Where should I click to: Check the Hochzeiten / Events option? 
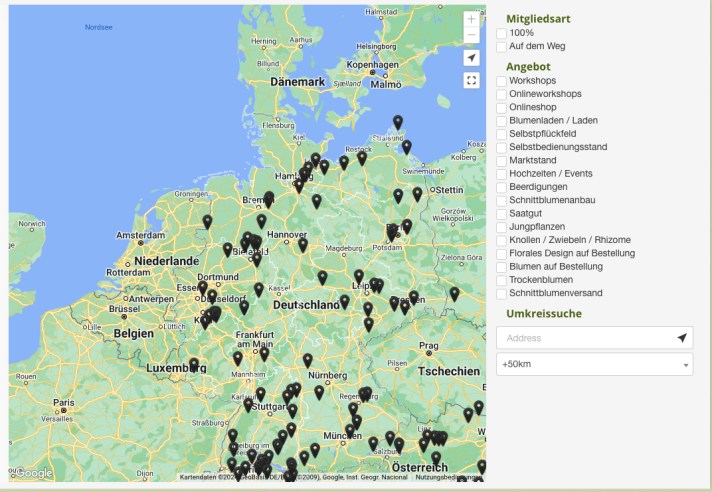[x=501, y=174]
